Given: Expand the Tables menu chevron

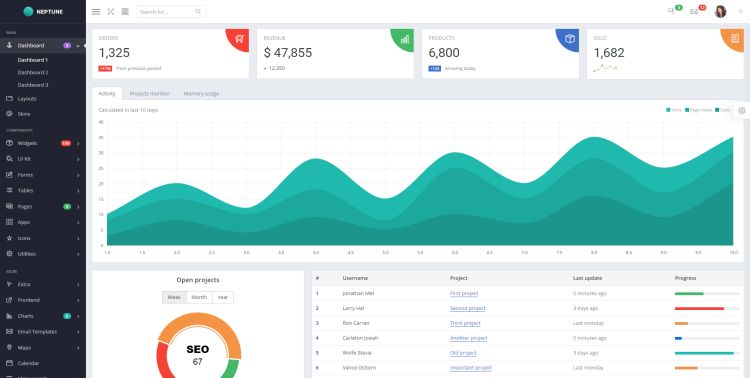Looking at the screenshot, I should coord(78,191).
